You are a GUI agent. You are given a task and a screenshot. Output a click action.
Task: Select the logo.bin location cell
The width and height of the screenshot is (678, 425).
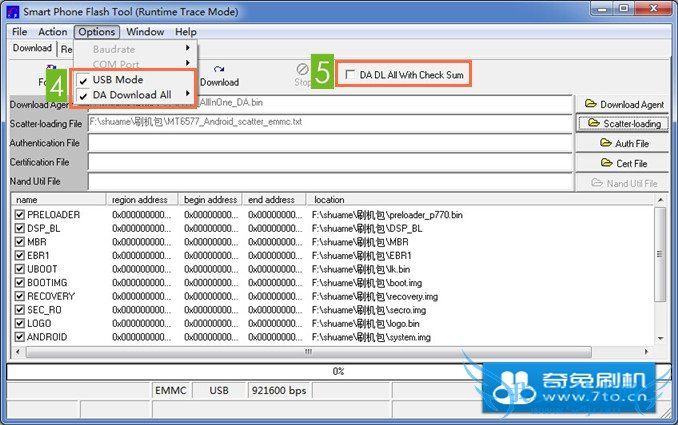(365, 323)
